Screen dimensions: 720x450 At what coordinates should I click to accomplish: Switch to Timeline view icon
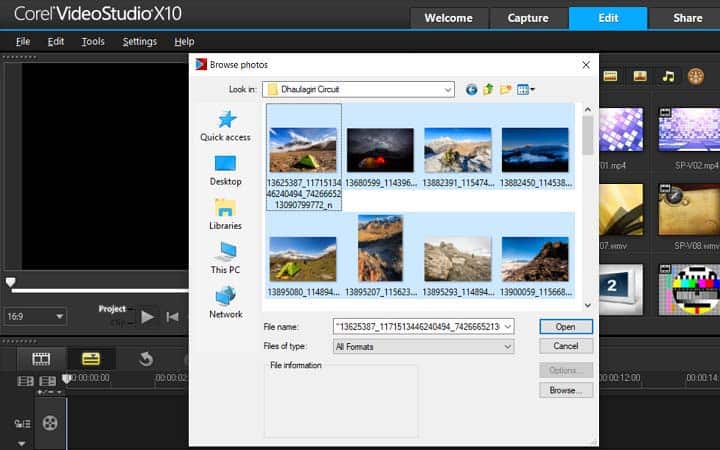(x=90, y=359)
